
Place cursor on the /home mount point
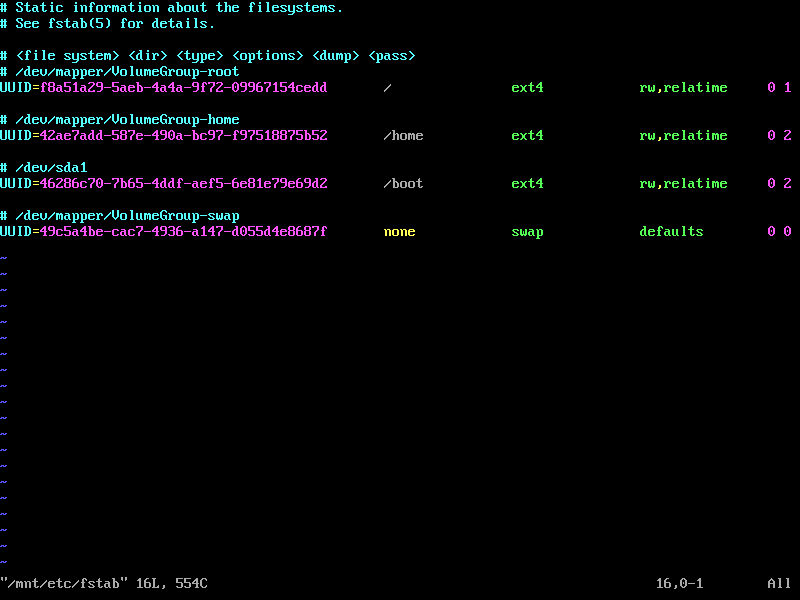pos(403,135)
